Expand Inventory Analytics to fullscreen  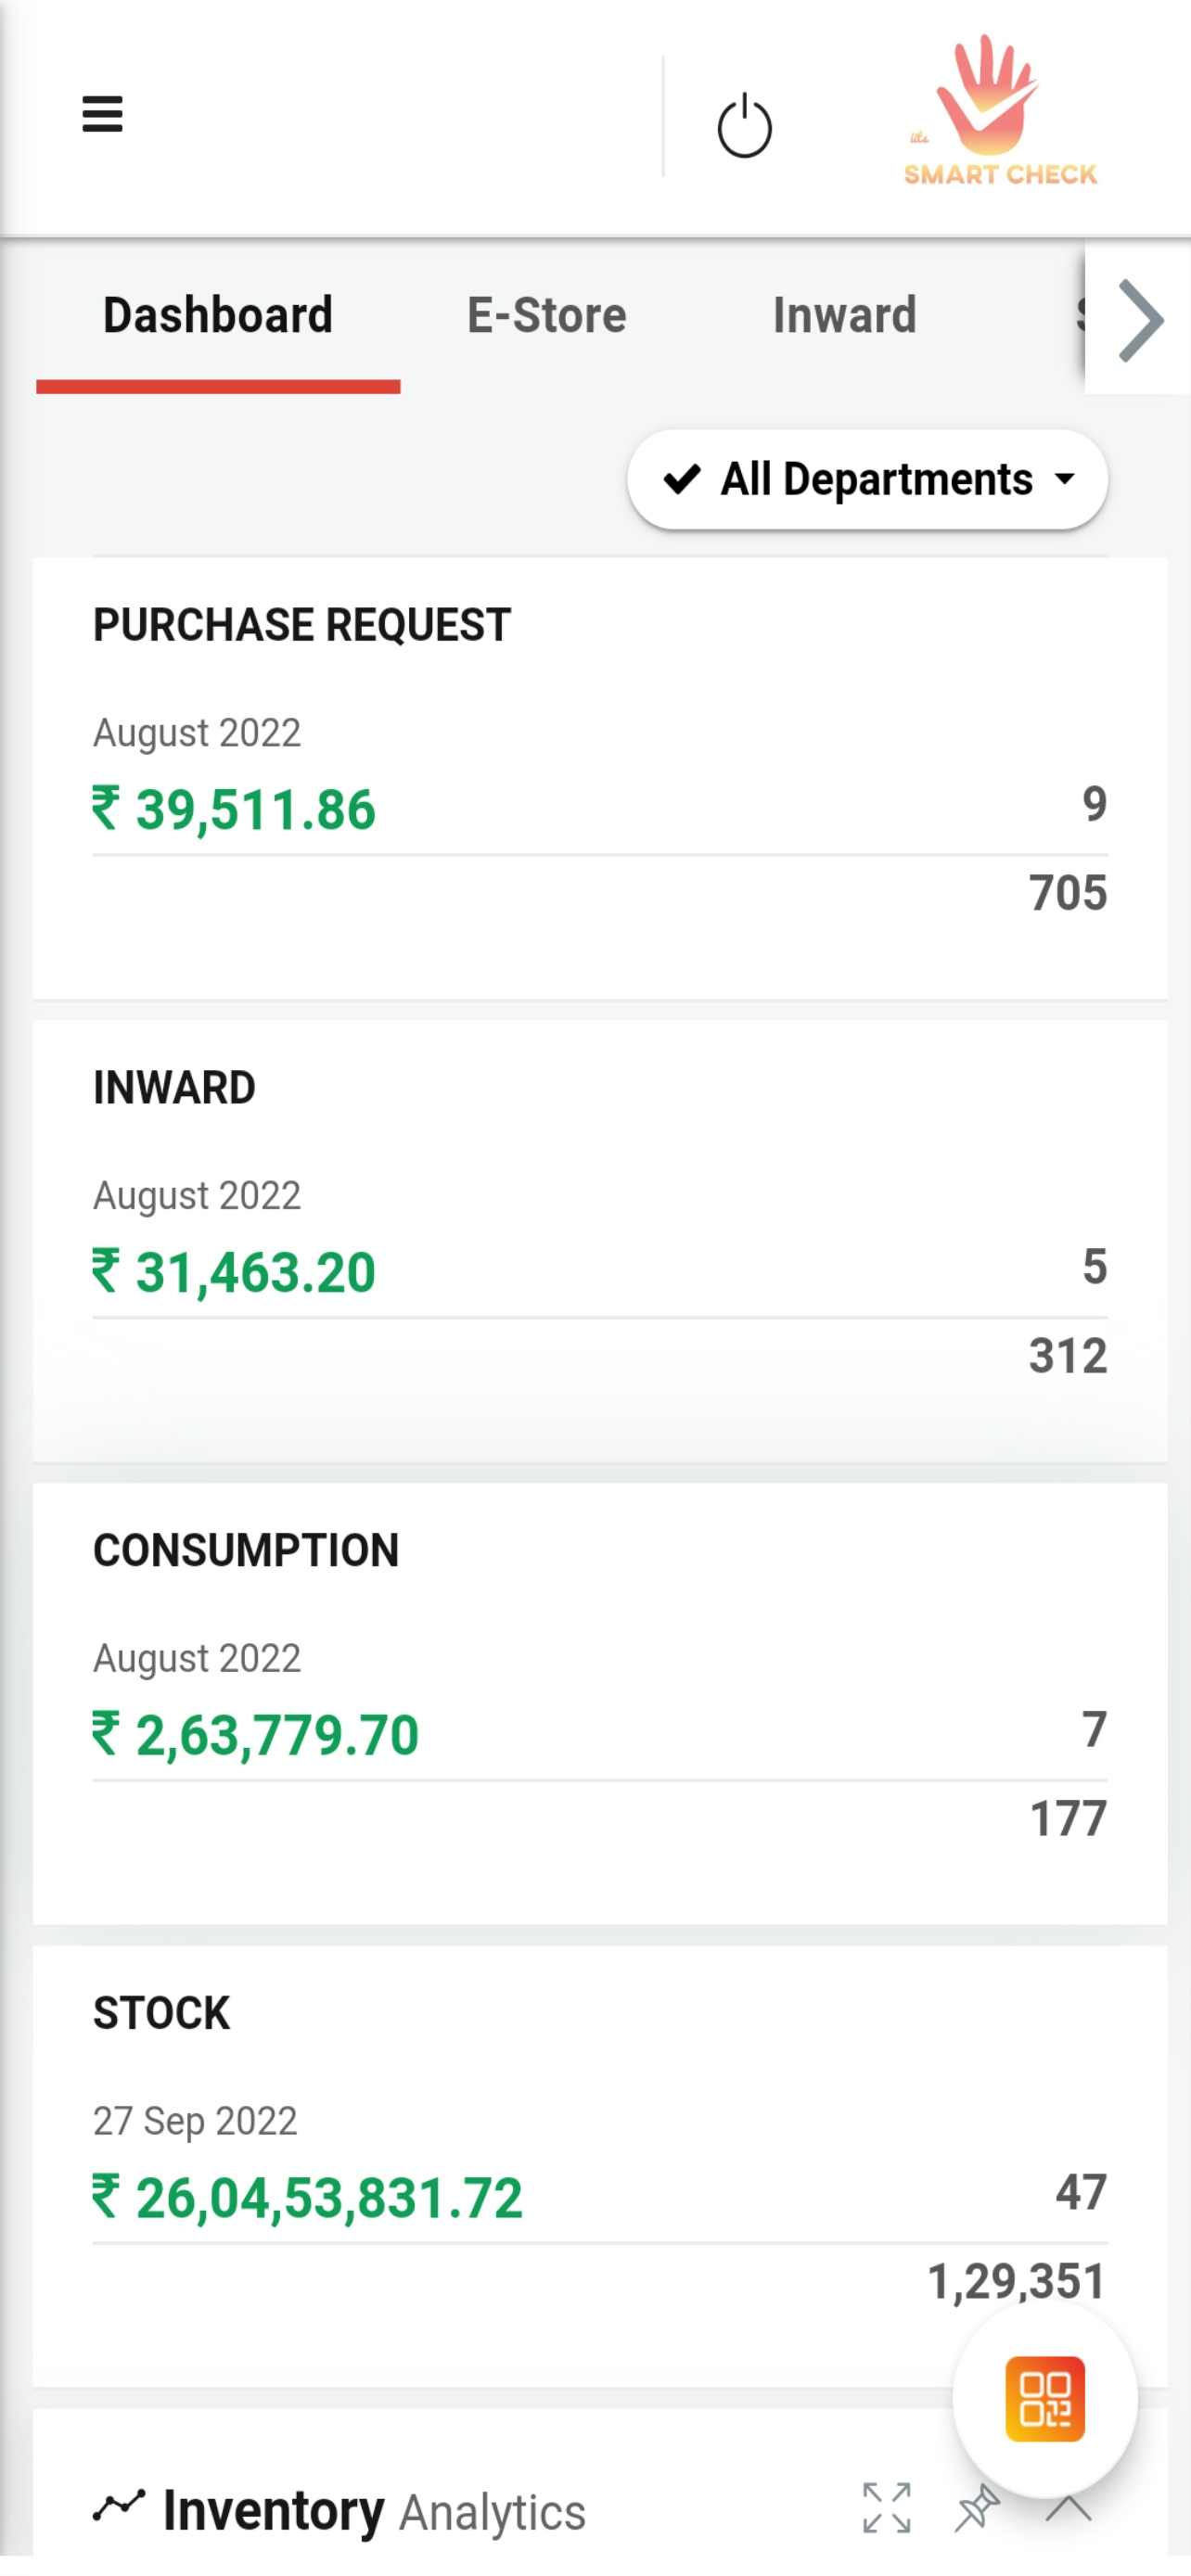[887, 2508]
